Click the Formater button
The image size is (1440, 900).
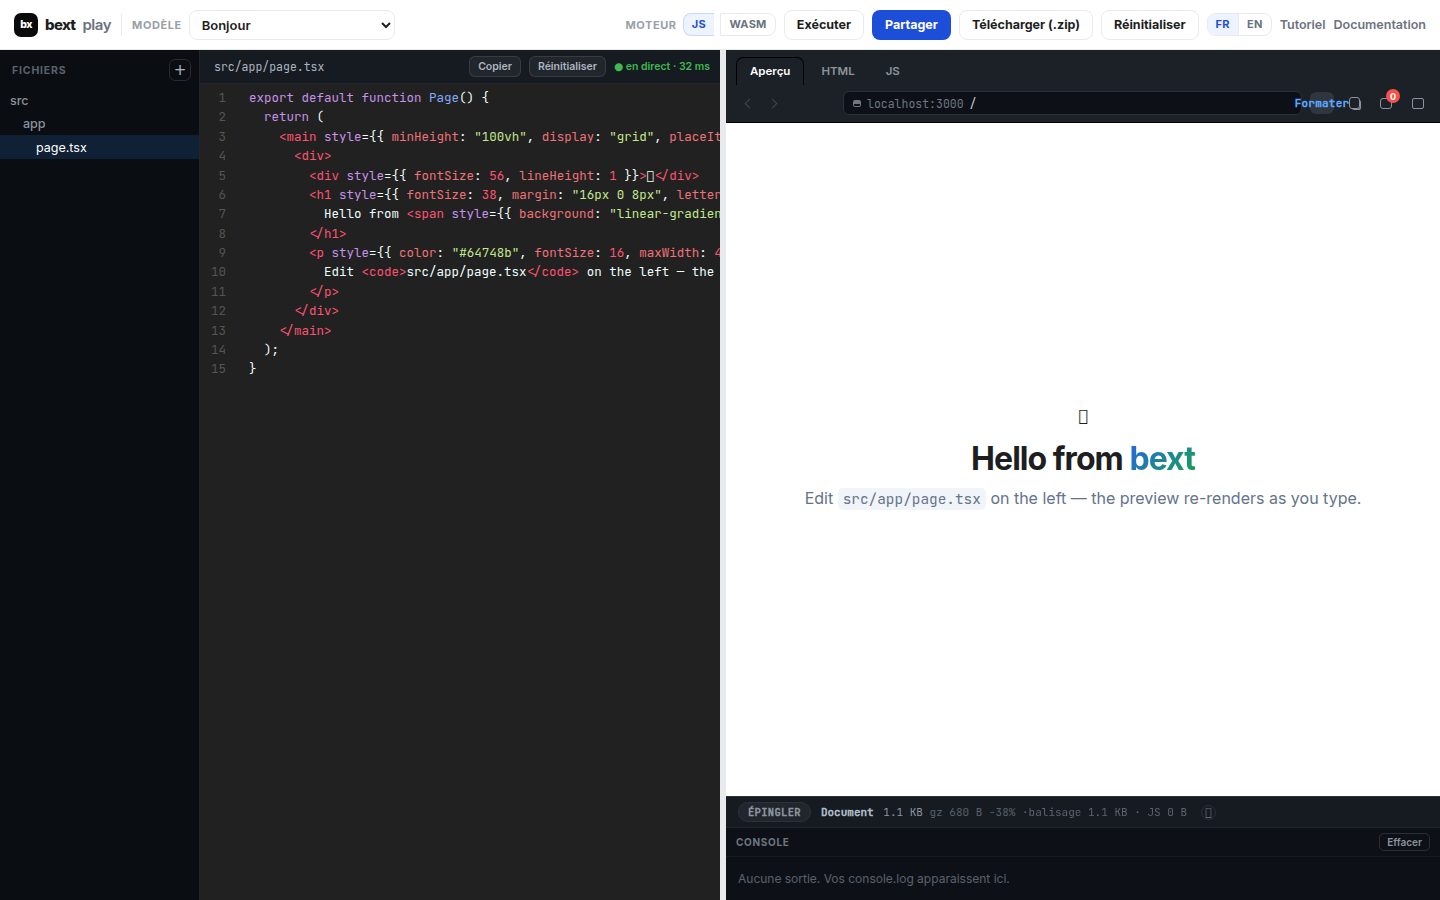1321,103
